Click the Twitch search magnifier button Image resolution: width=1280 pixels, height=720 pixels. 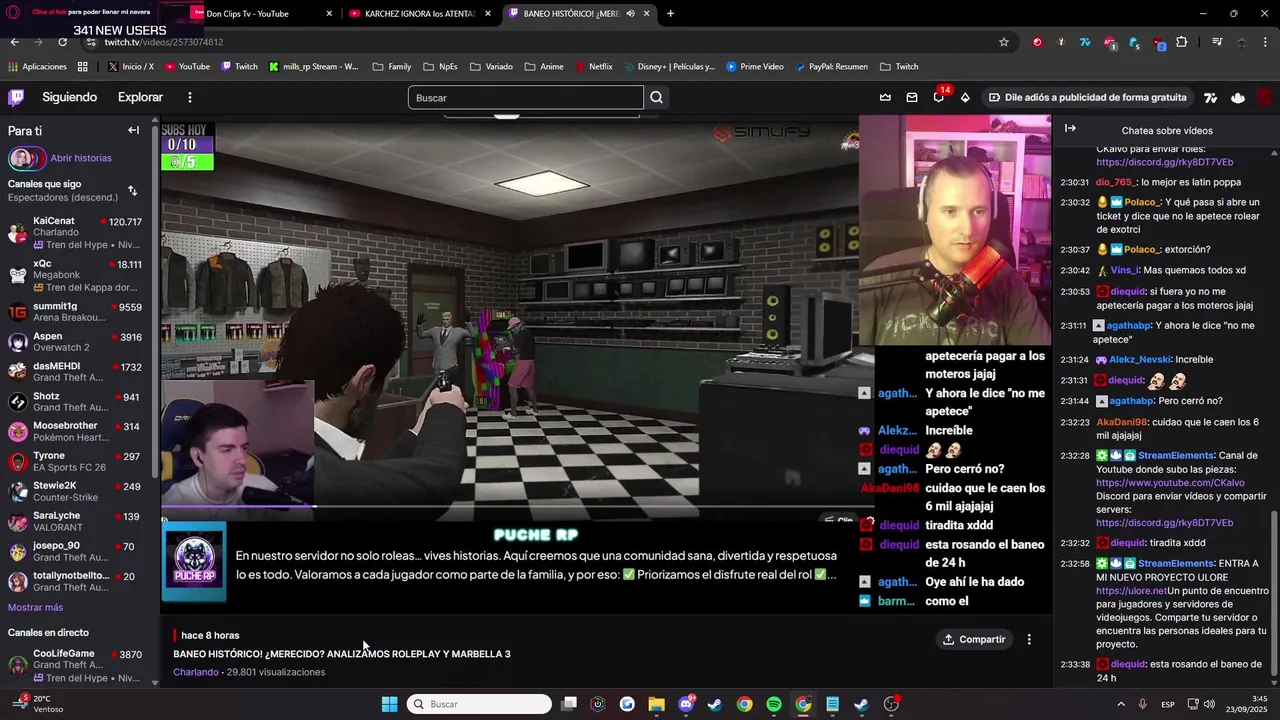[x=656, y=97]
